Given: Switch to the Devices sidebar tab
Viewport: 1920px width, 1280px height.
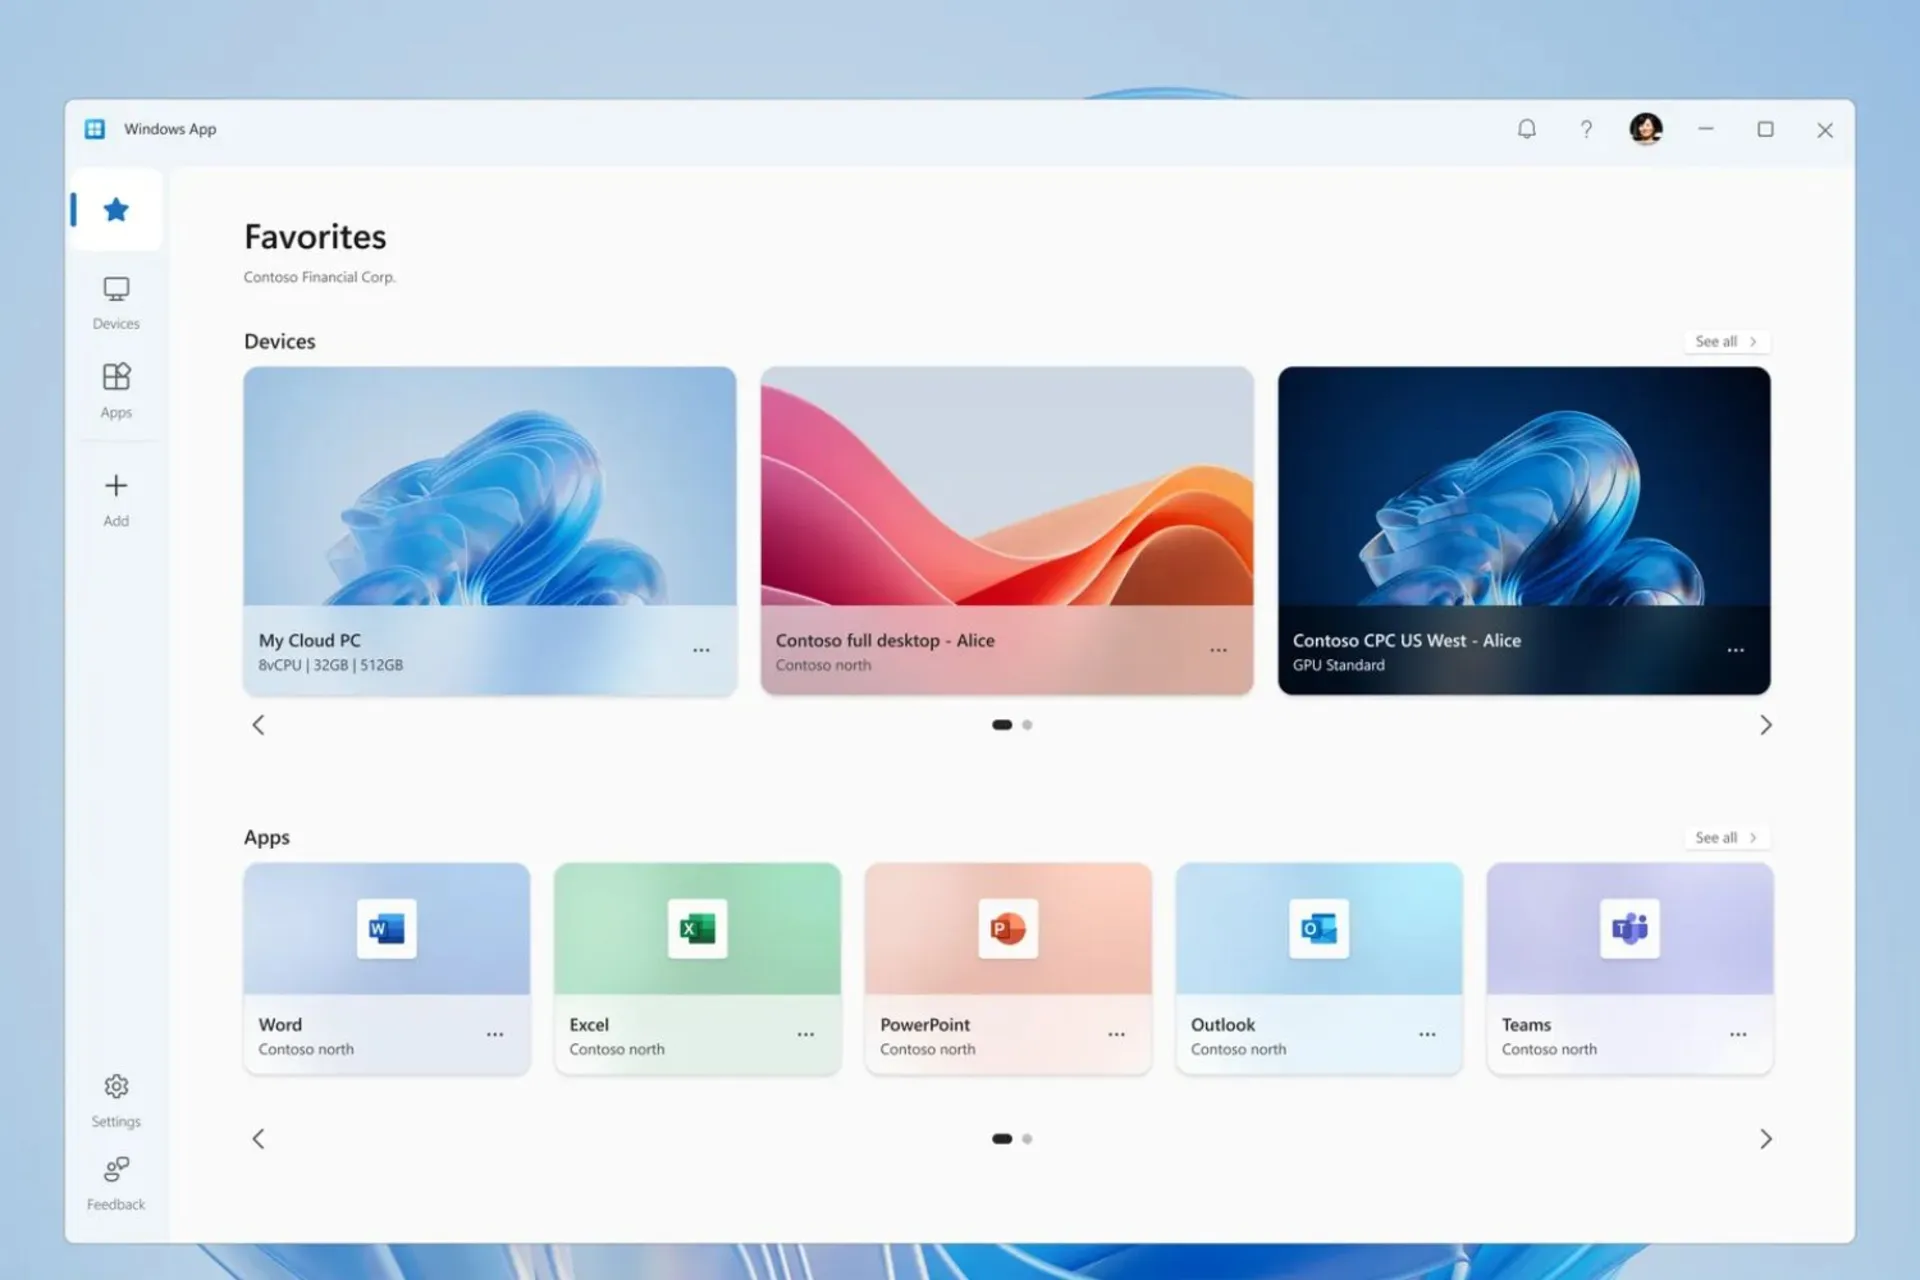Looking at the screenshot, I should (116, 302).
